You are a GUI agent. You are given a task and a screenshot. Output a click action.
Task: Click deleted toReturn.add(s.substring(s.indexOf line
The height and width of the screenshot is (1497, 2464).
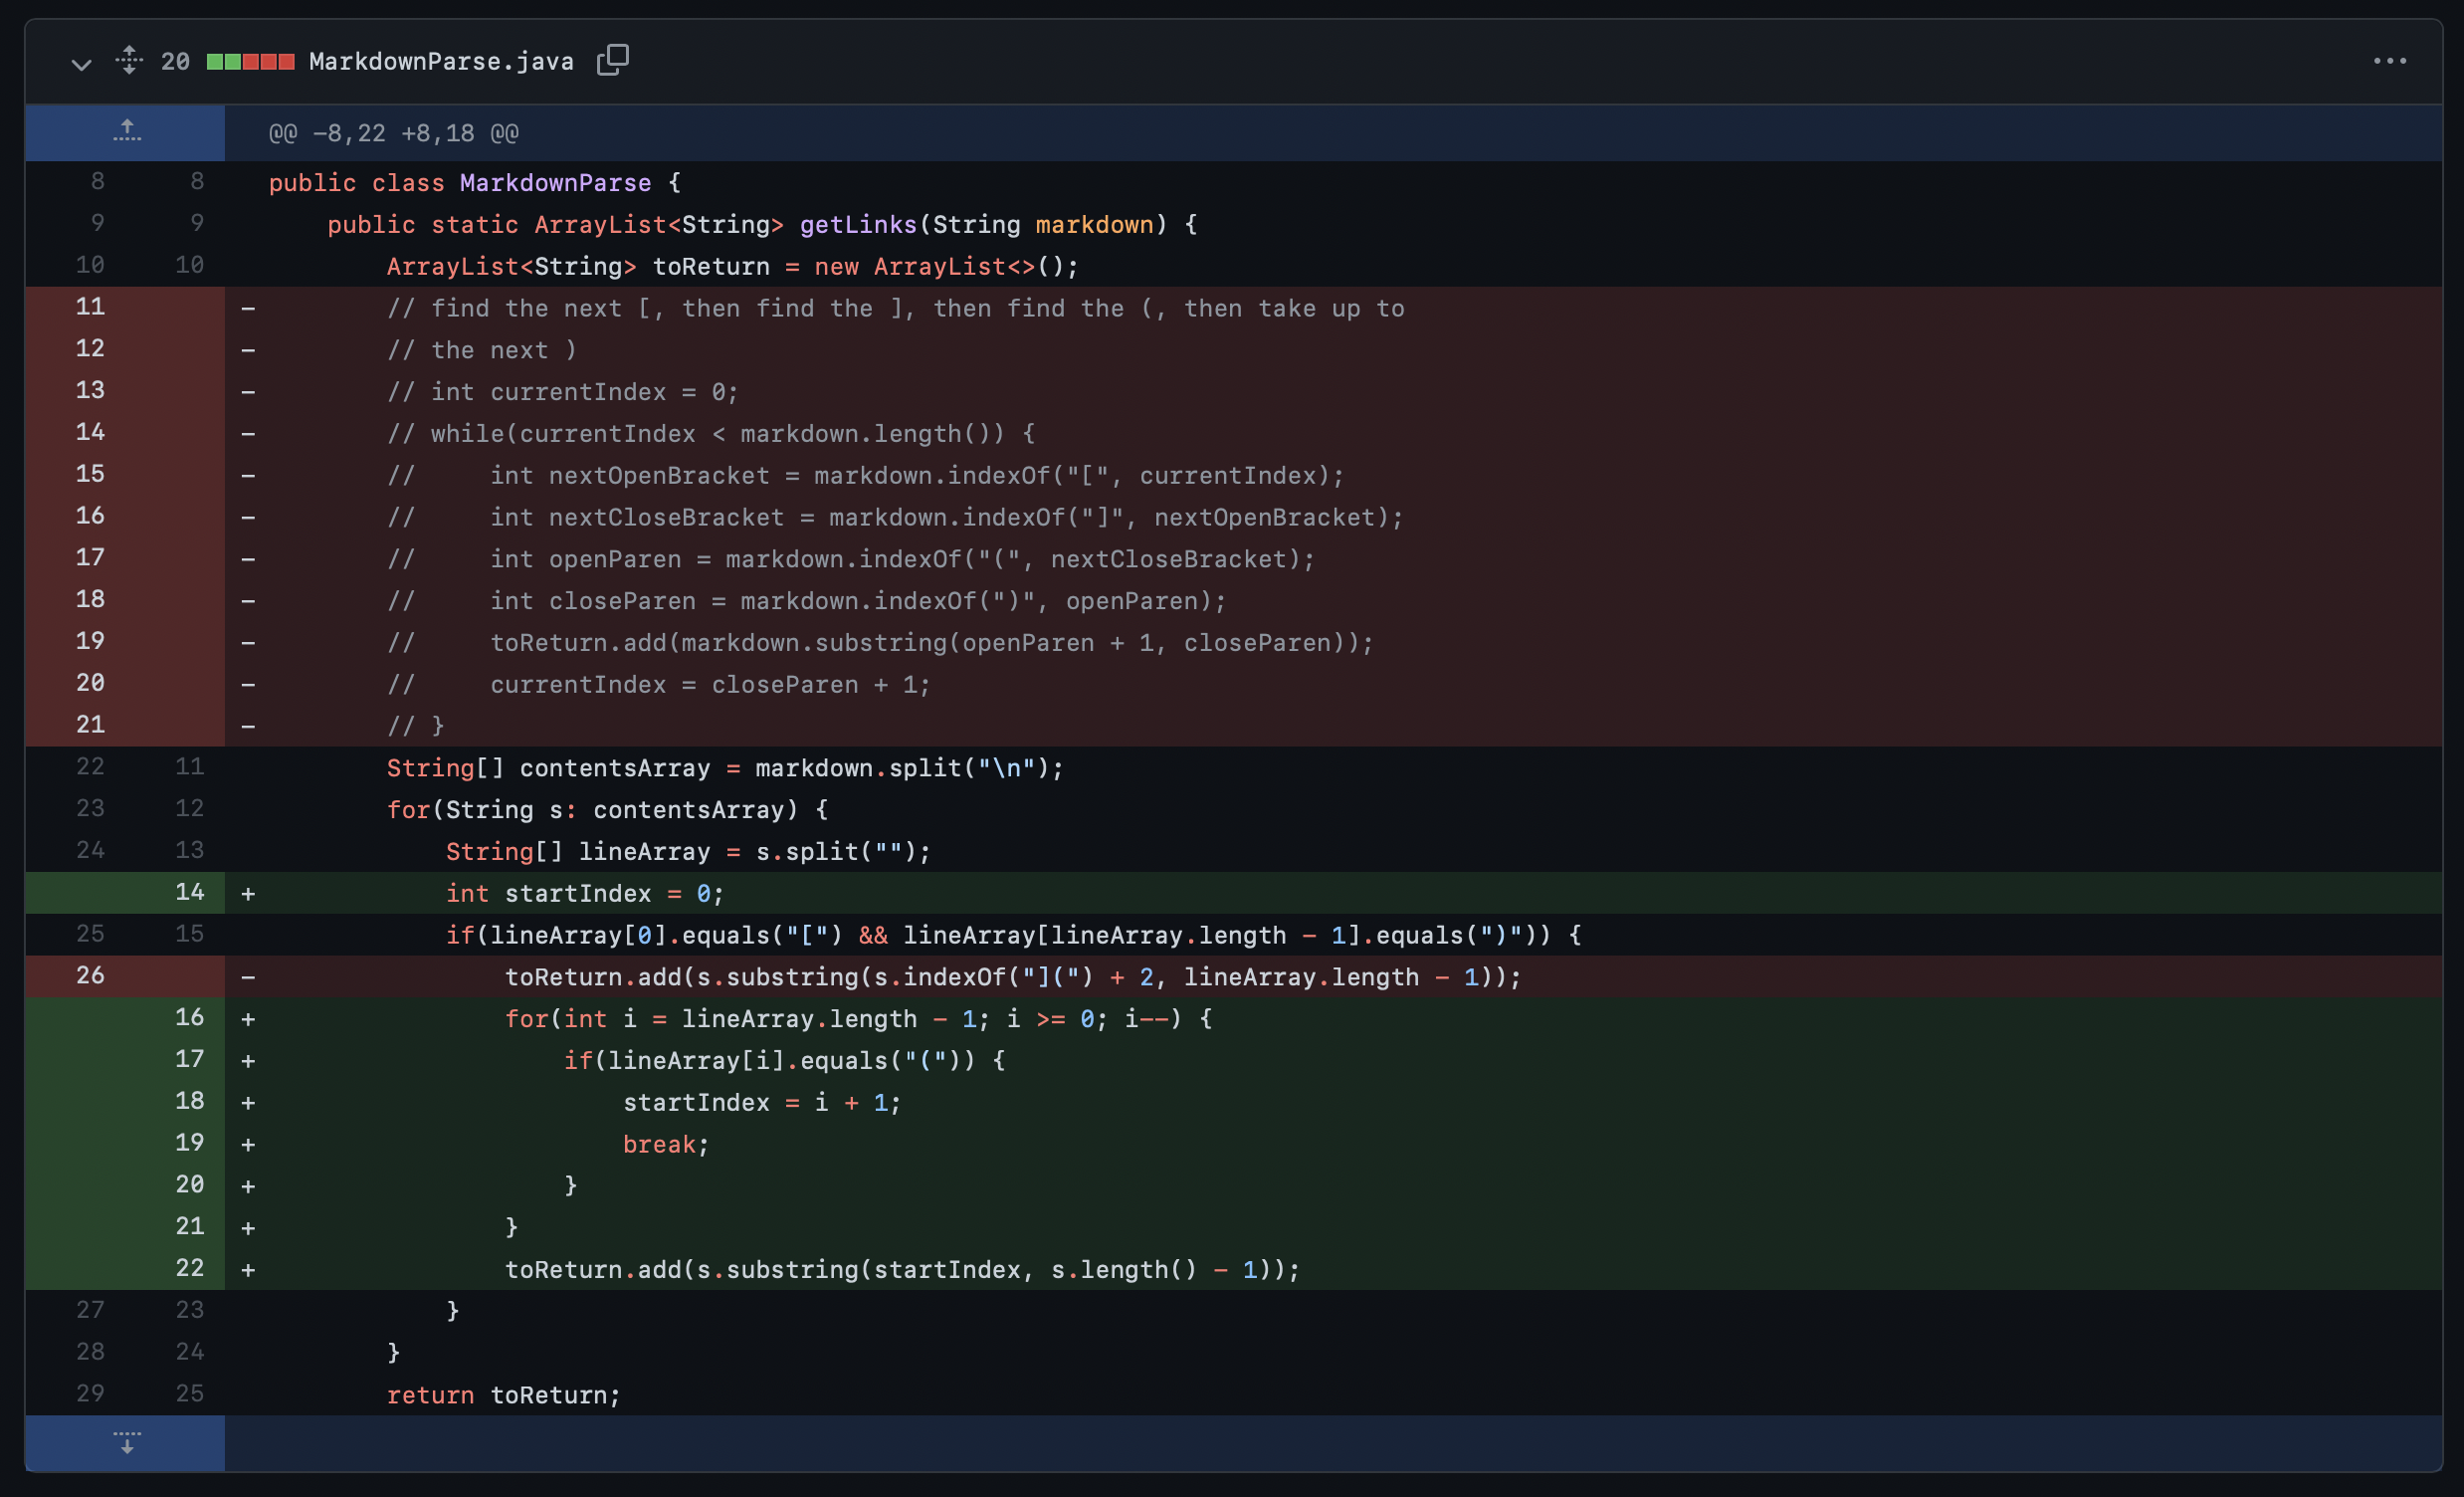pos(1013,978)
